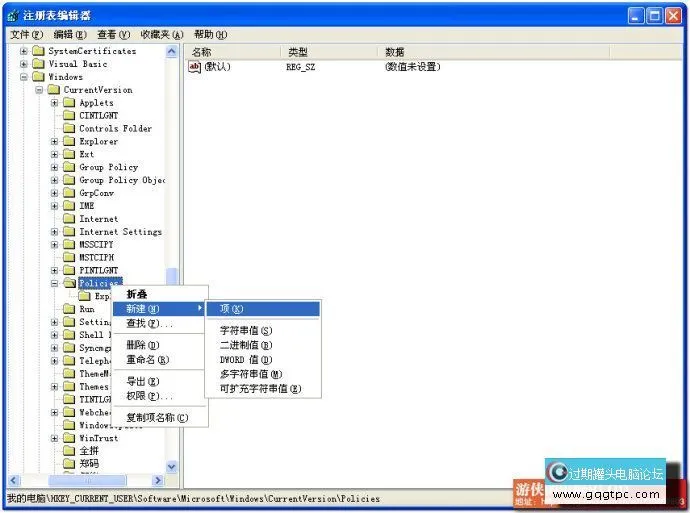
Task: Open the 查看(V) menu
Action: pos(114,34)
